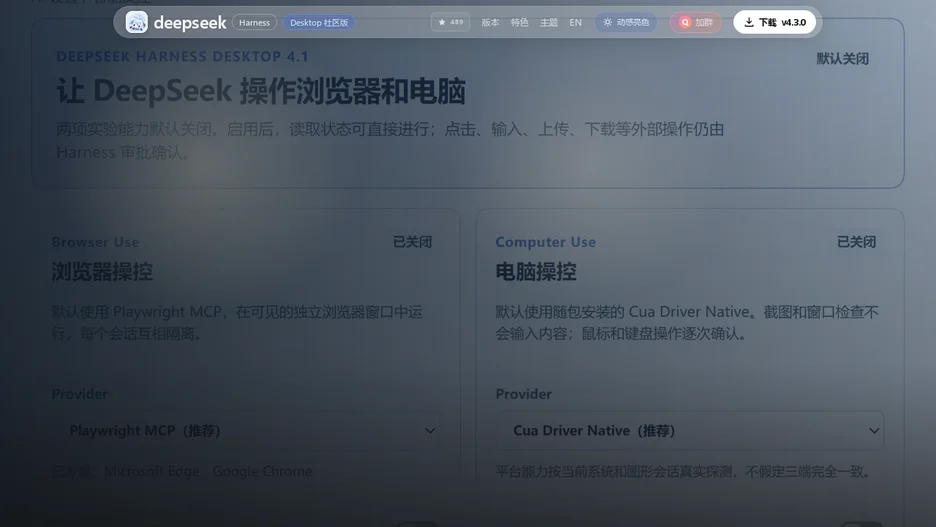Click the 浏览器操控 heading
Viewport: 936px width, 527px height.
pos(102,272)
